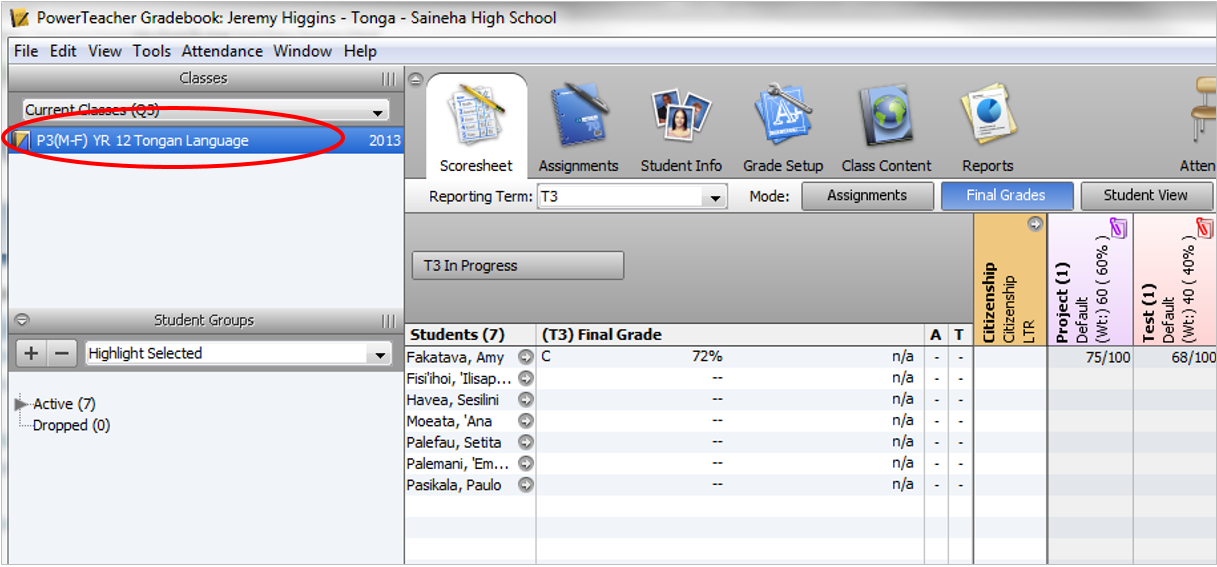
Task: Click the T3 In Progress button
Action: pos(518,266)
